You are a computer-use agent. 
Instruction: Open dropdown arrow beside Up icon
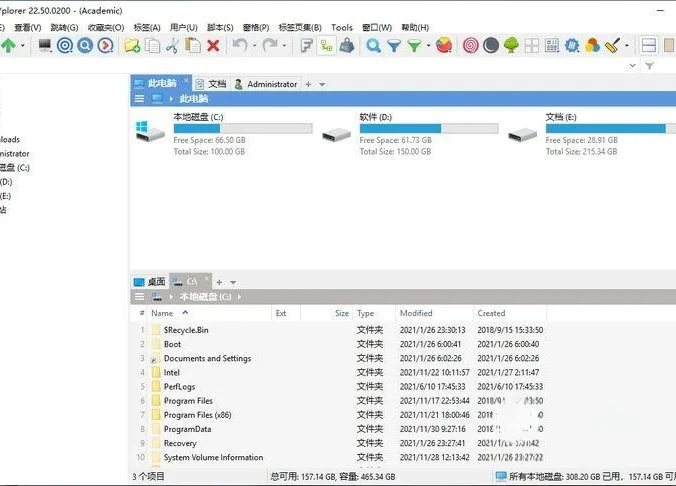22,45
